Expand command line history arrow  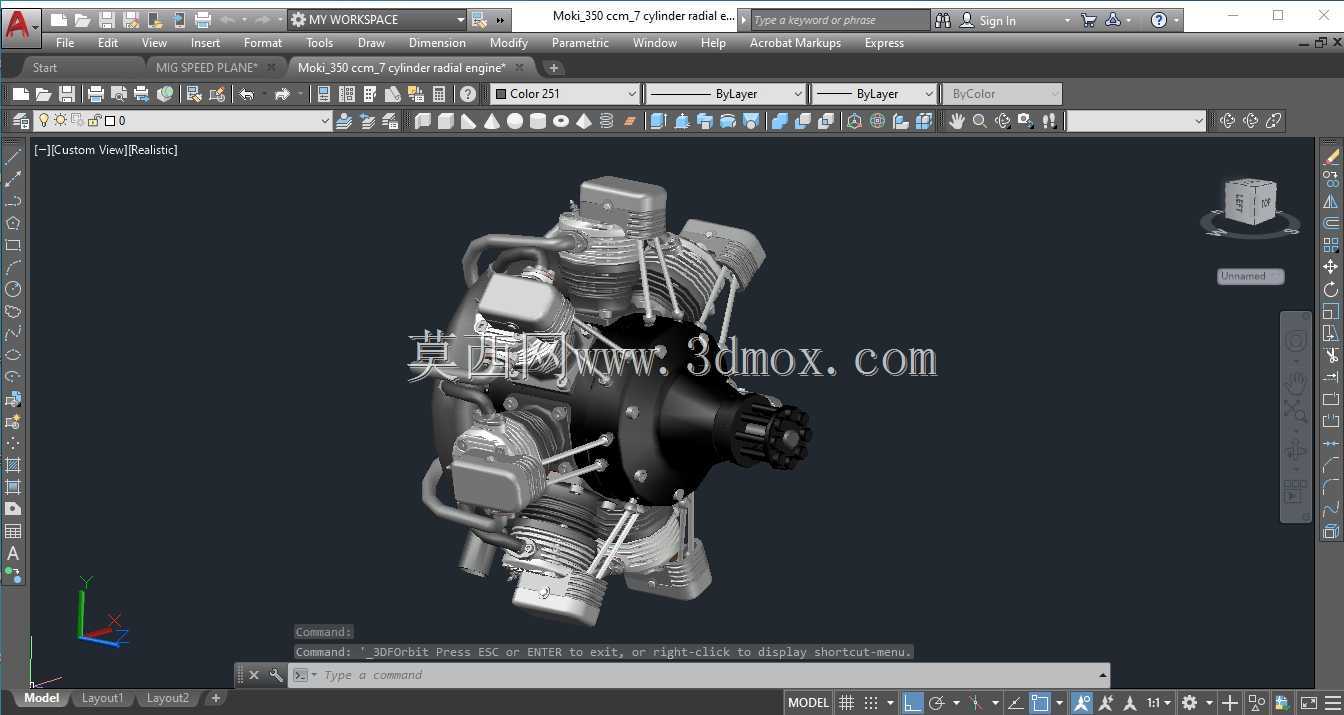click(x=1103, y=675)
